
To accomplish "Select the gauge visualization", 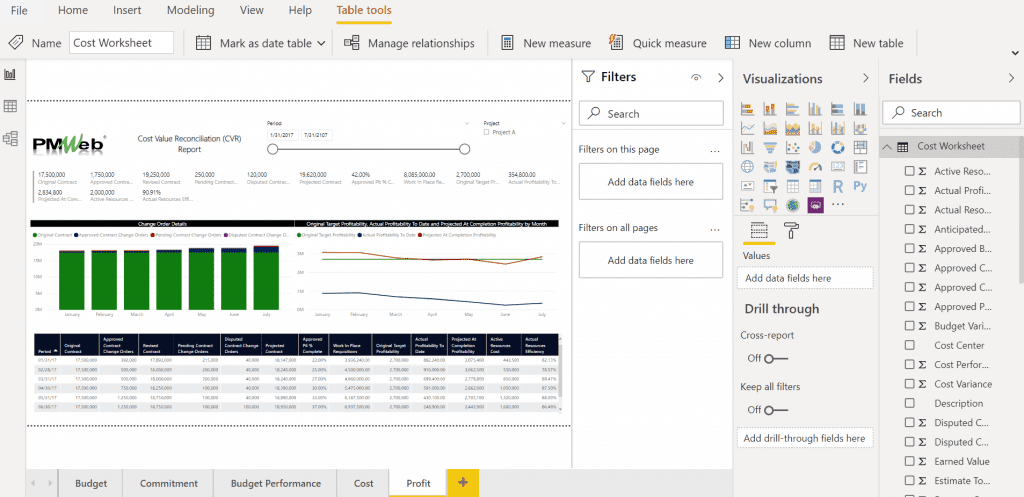I will [815, 167].
